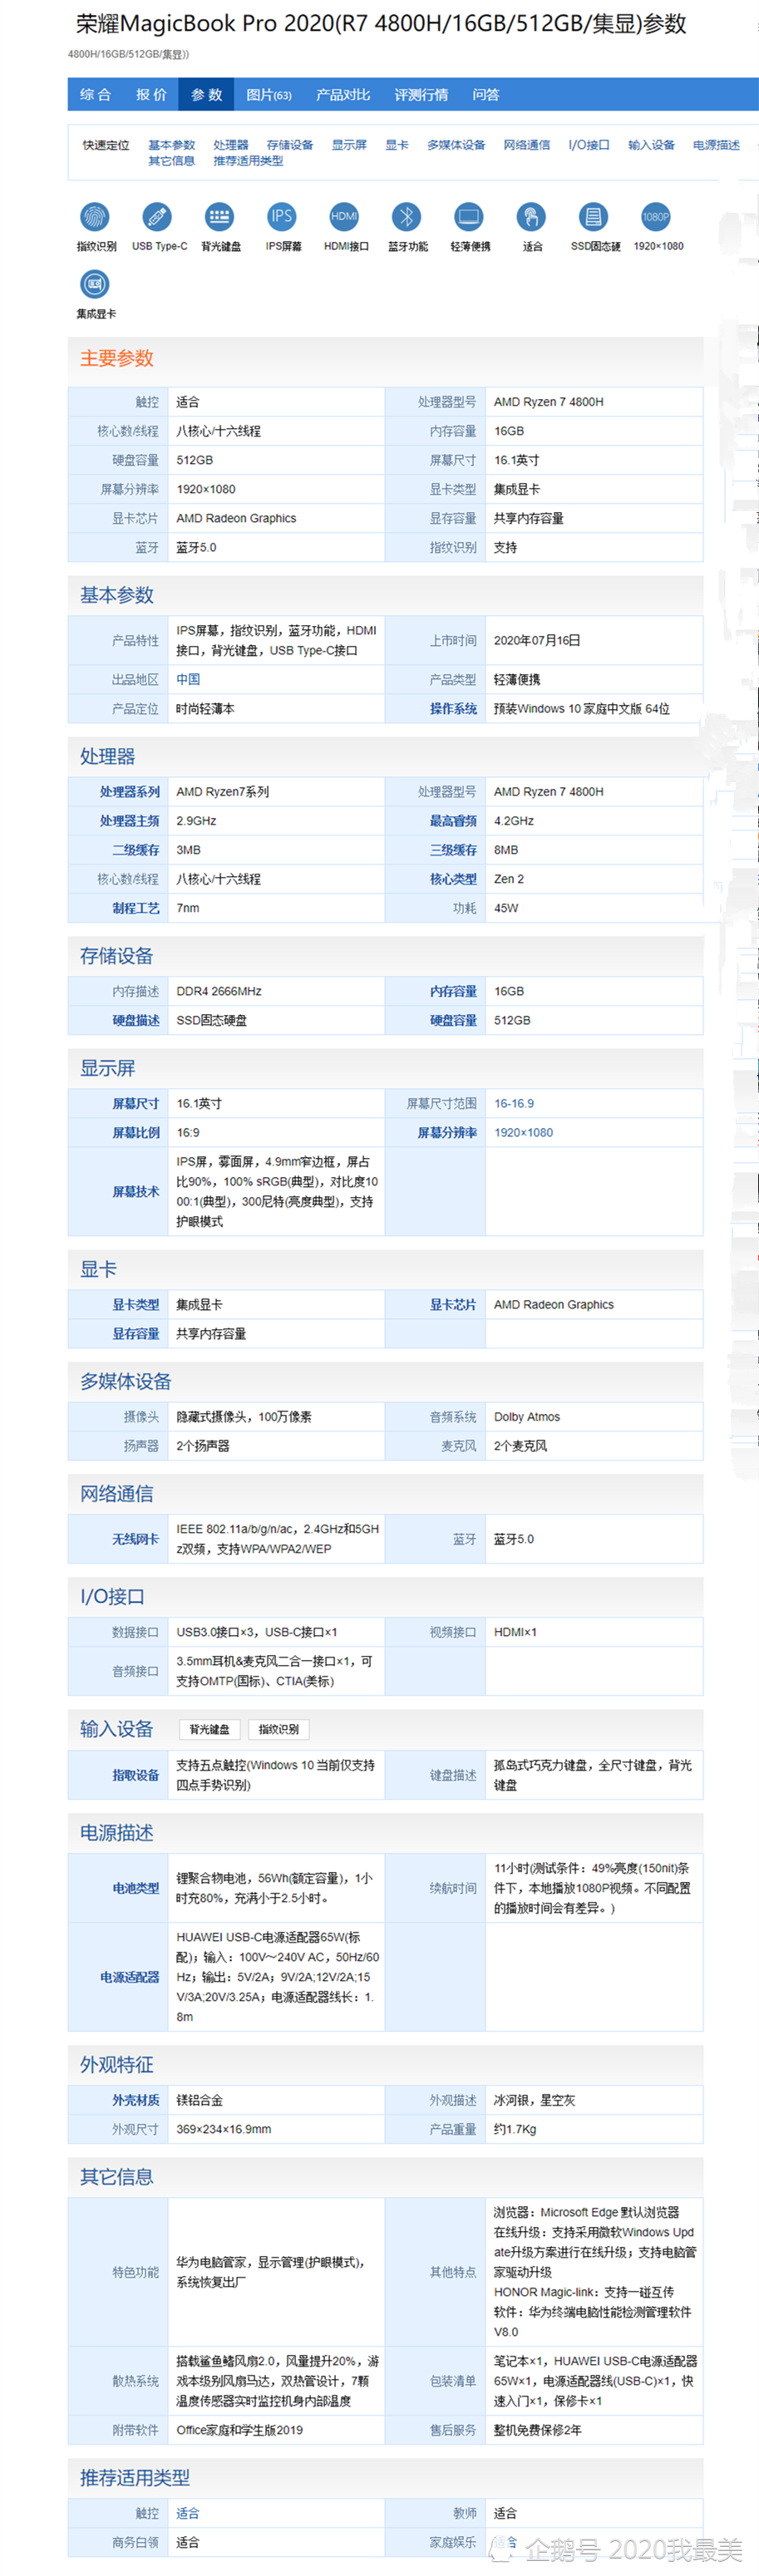Open the 无线网卡 label link

pyautogui.click(x=135, y=1538)
